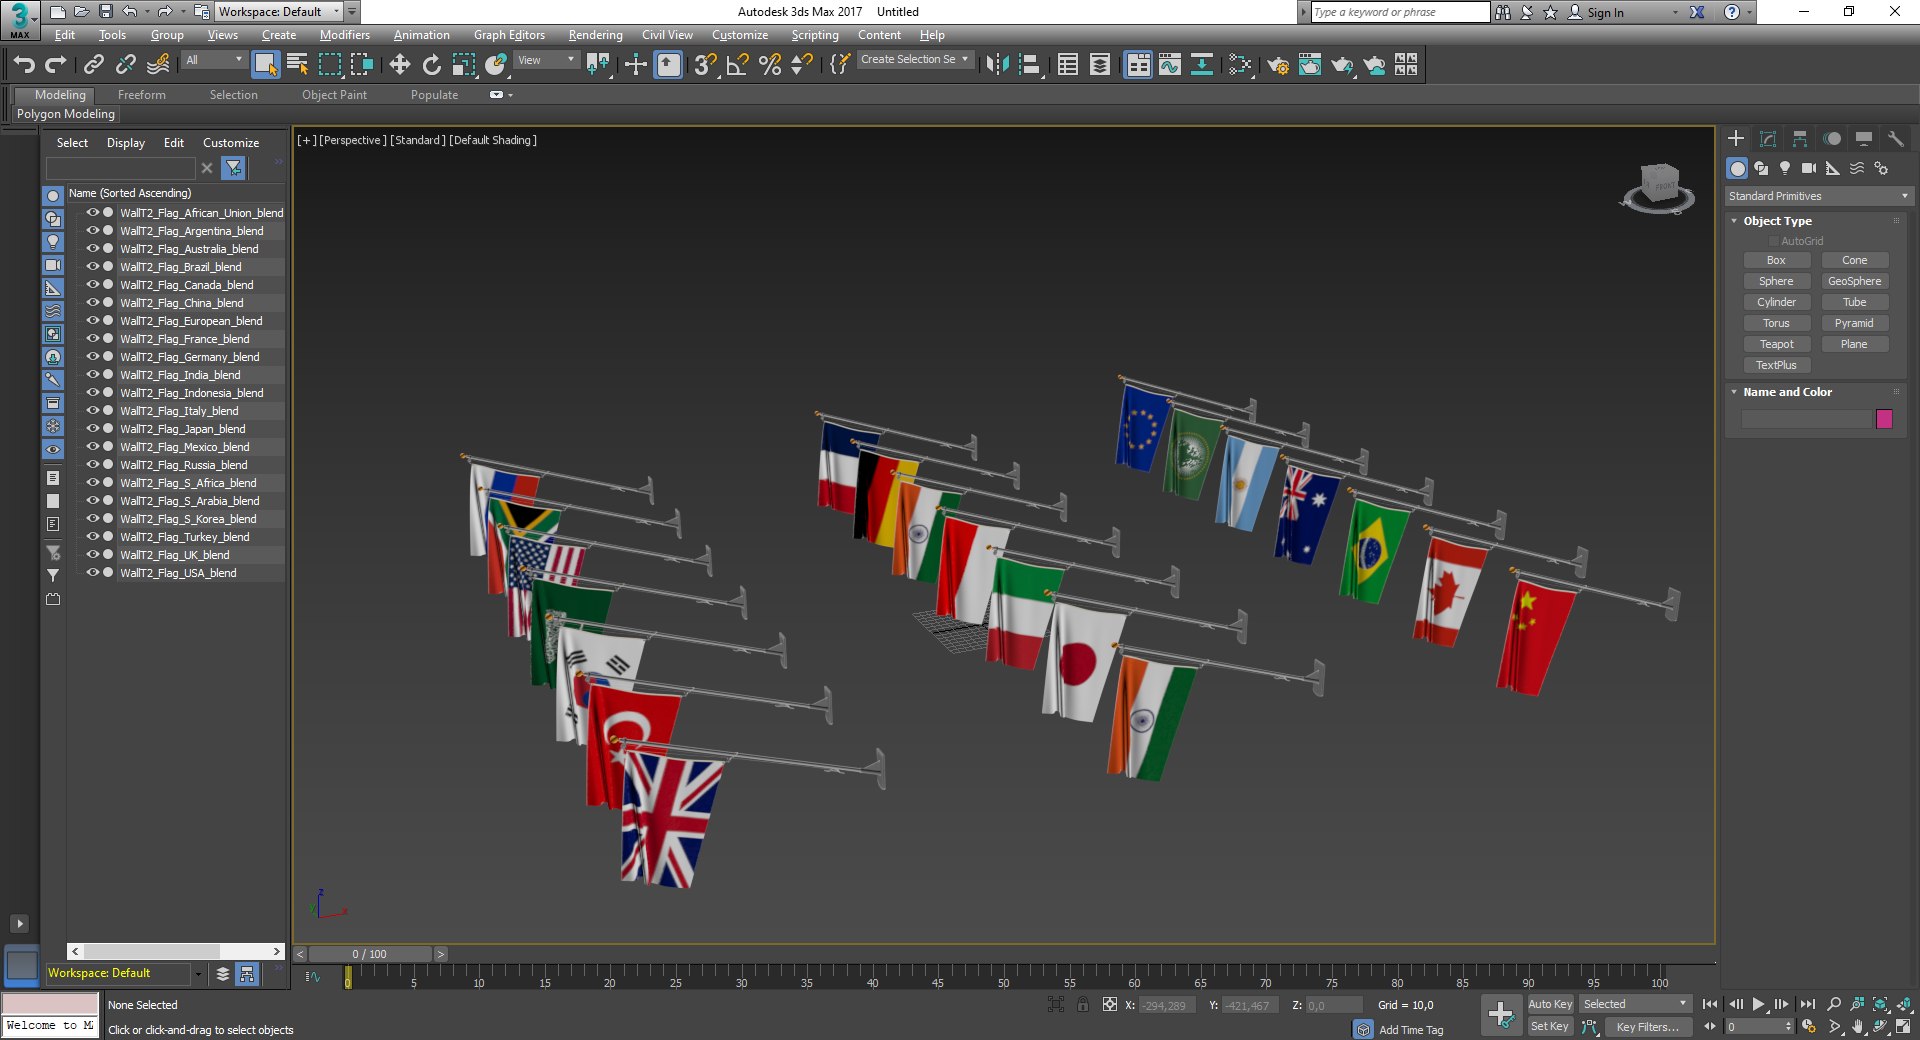
Task: Select Shapes category in Create panel
Action: pyautogui.click(x=1761, y=168)
